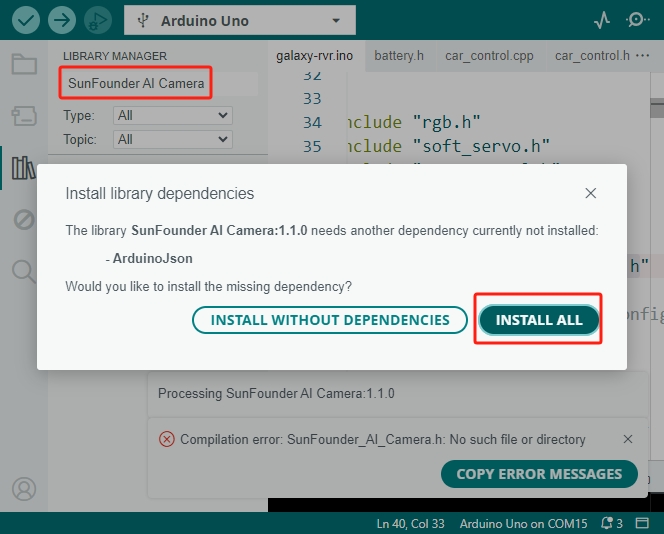The height and width of the screenshot is (534, 664).
Task: Open the Debug sidebar icon
Action: [24, 219]
